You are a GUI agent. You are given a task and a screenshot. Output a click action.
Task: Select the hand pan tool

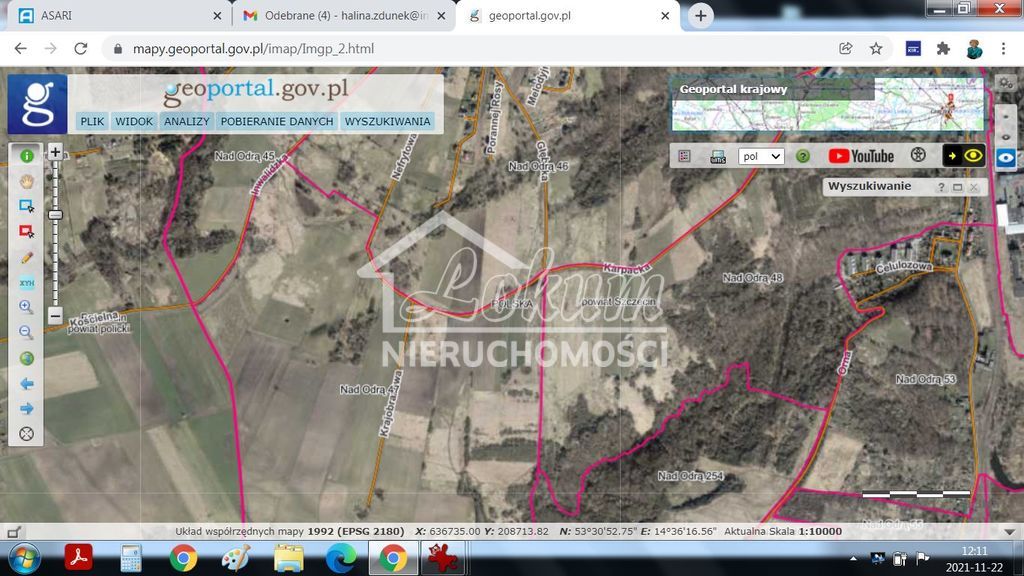(26, 181)
